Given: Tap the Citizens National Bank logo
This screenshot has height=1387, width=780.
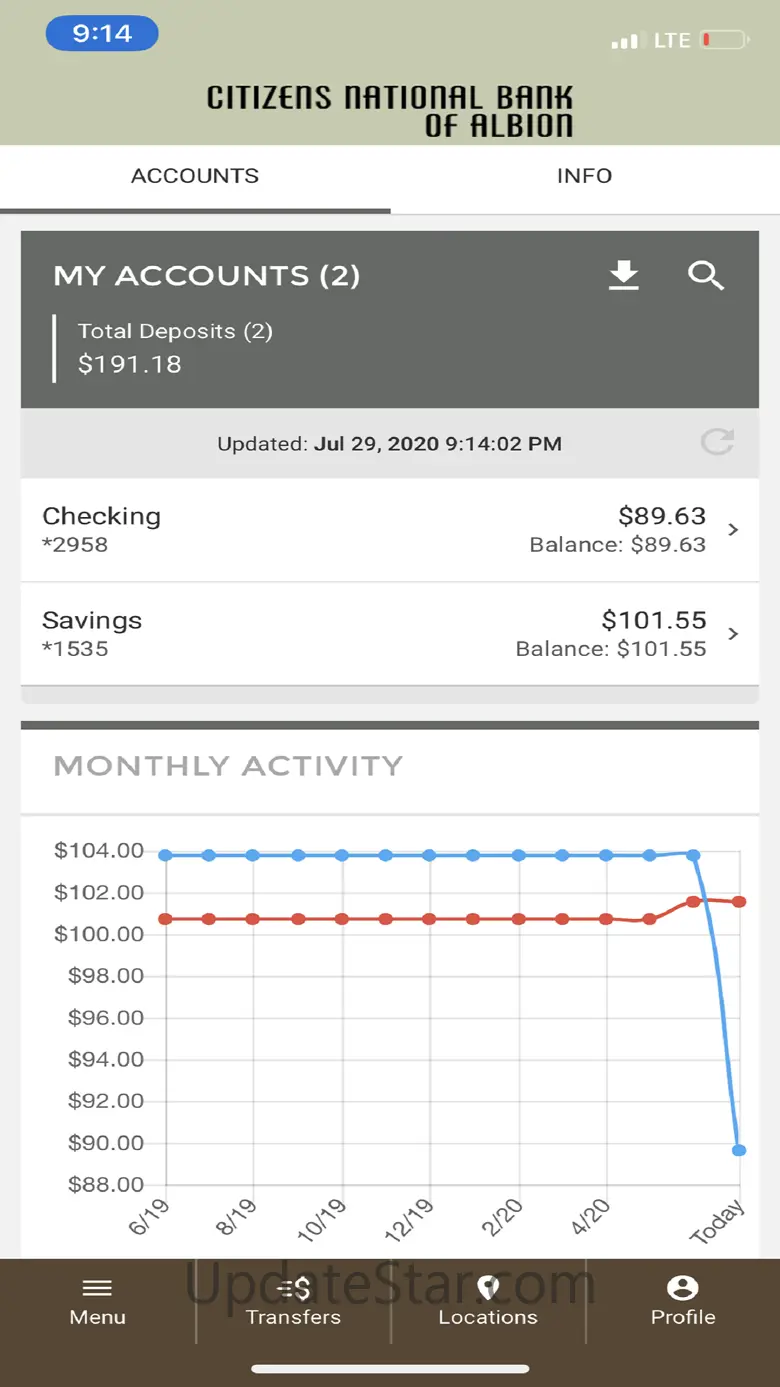Looking at the screenshot, I should tap(390, 110).
